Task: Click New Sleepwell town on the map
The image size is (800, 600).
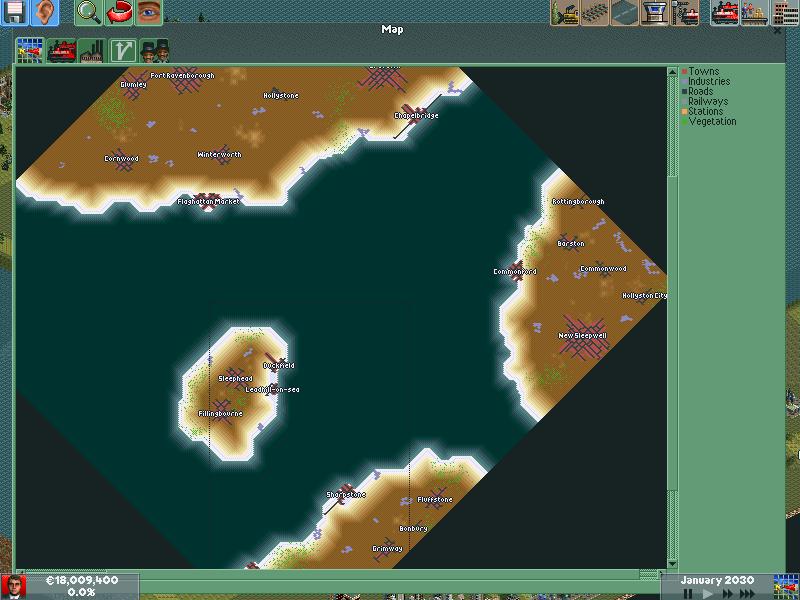Action: [x=582, y=336]
